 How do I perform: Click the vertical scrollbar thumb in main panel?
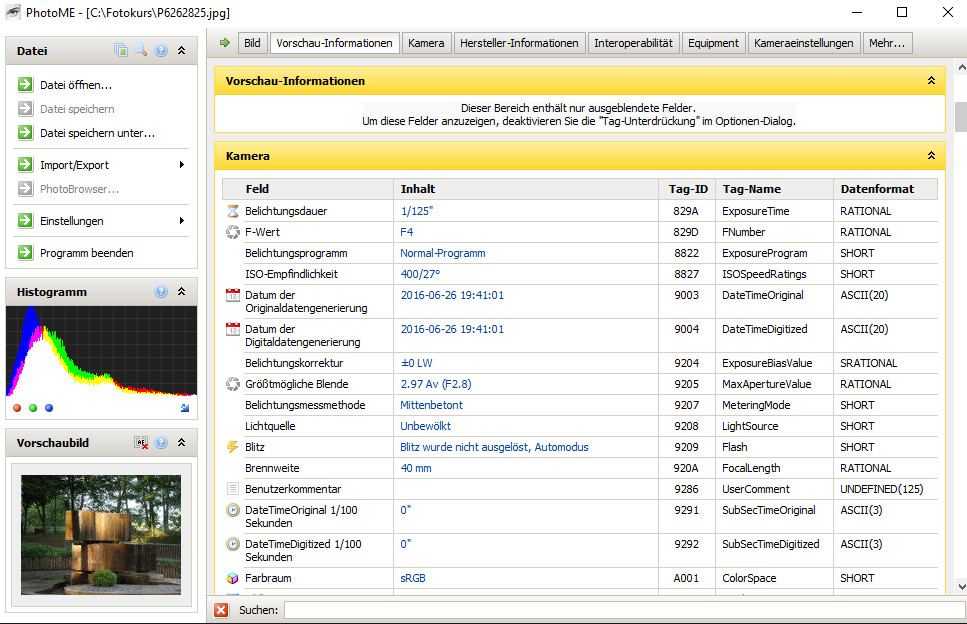(960, 117)
